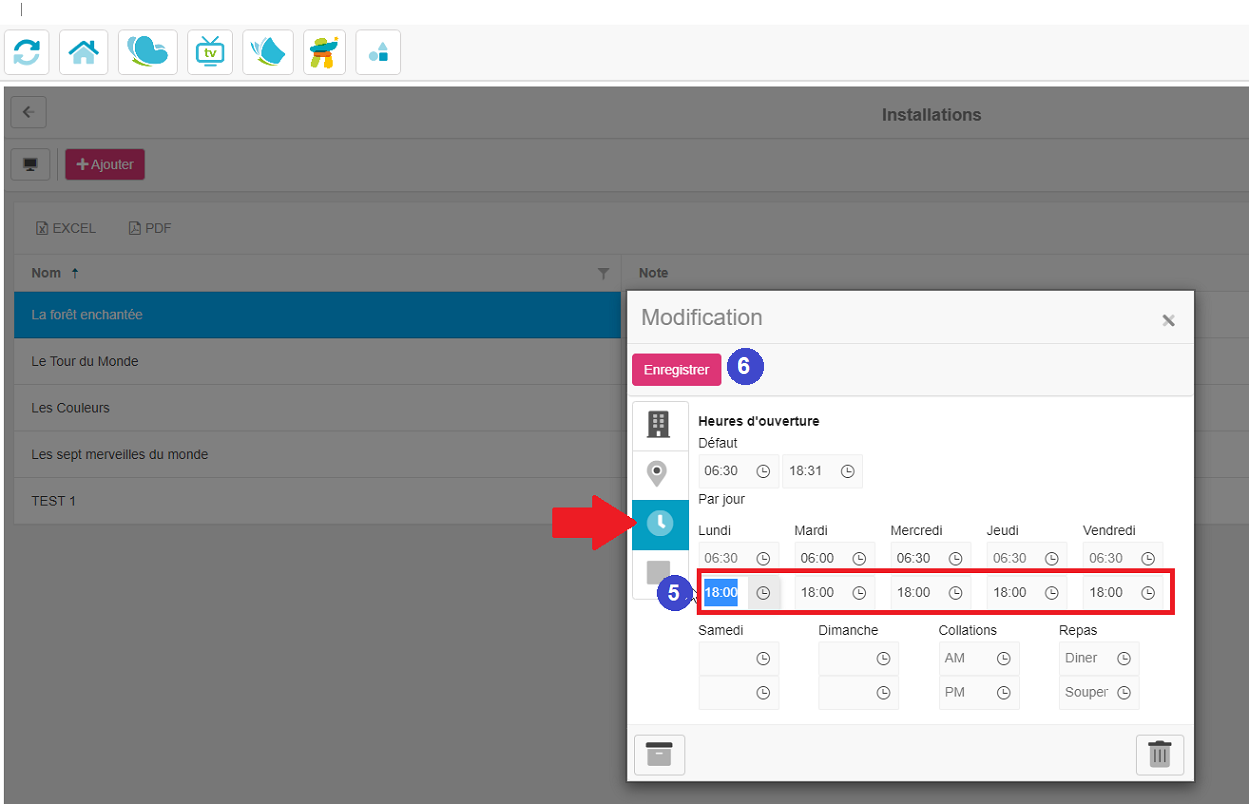This screenshot has width=1249, height=804.
Task: Switch to the clock opening hours tab
Action: tap(660, 523)
